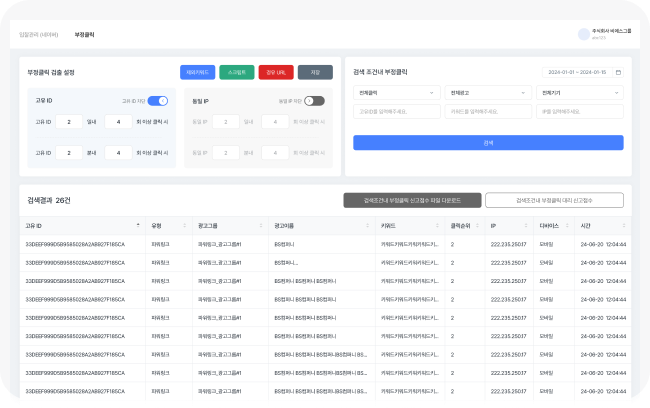650x408 pixels.
Task: Open the 부정클릭 tab
Action: [85, 34]
